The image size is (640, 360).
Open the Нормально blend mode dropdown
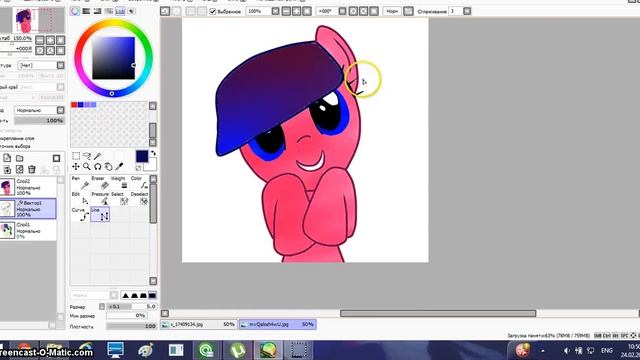click(60, 110)
